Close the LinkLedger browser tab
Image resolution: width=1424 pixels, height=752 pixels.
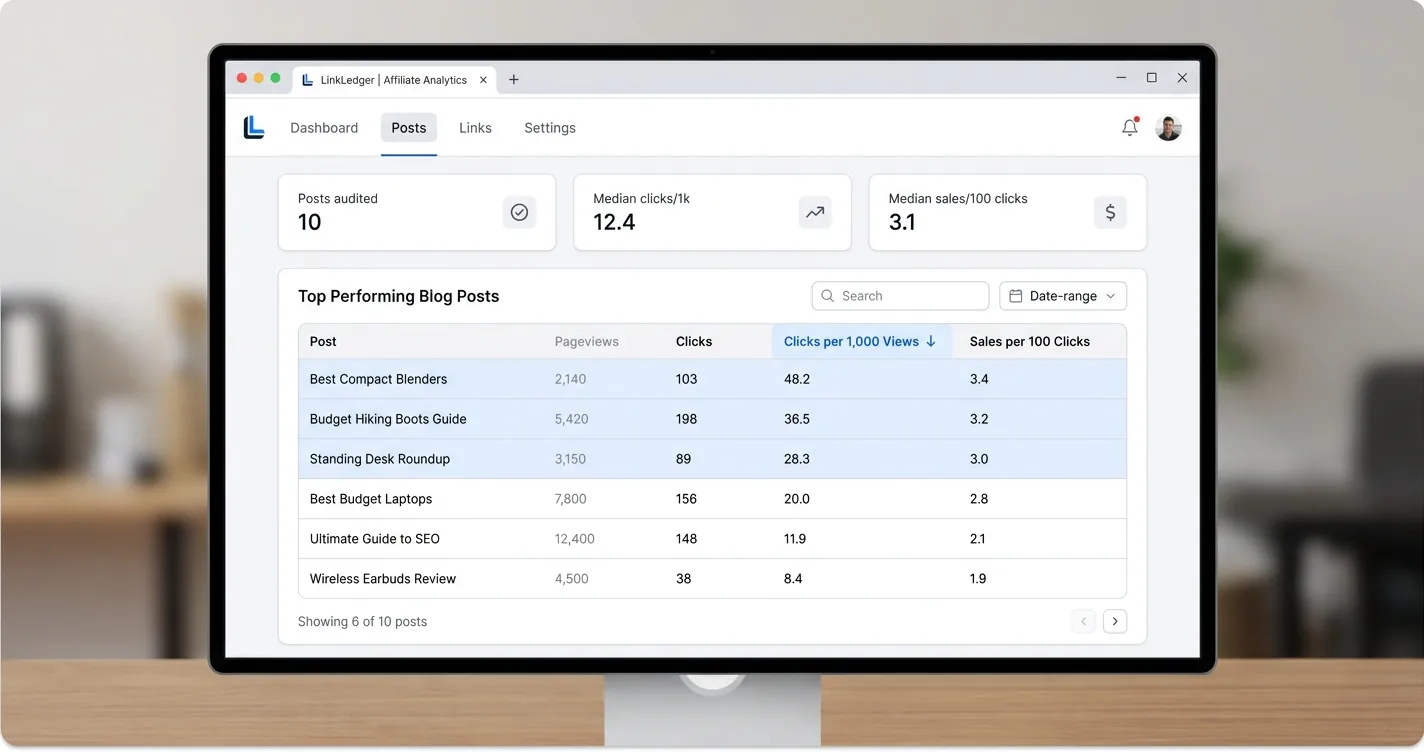[484, 80]
